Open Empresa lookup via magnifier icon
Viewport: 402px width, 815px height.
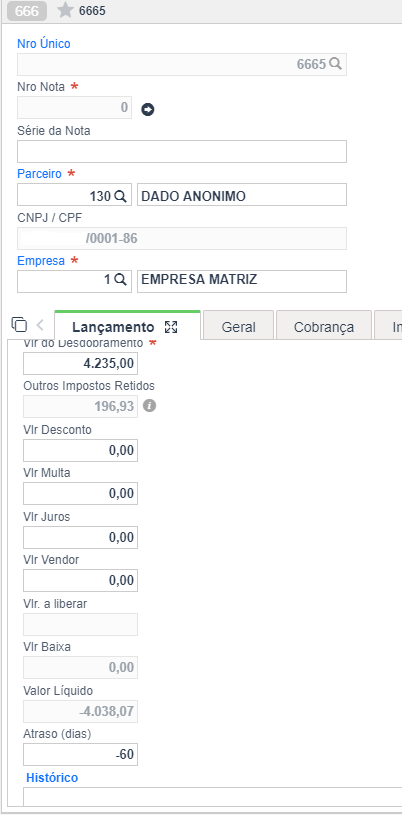[x=120, y=280]
